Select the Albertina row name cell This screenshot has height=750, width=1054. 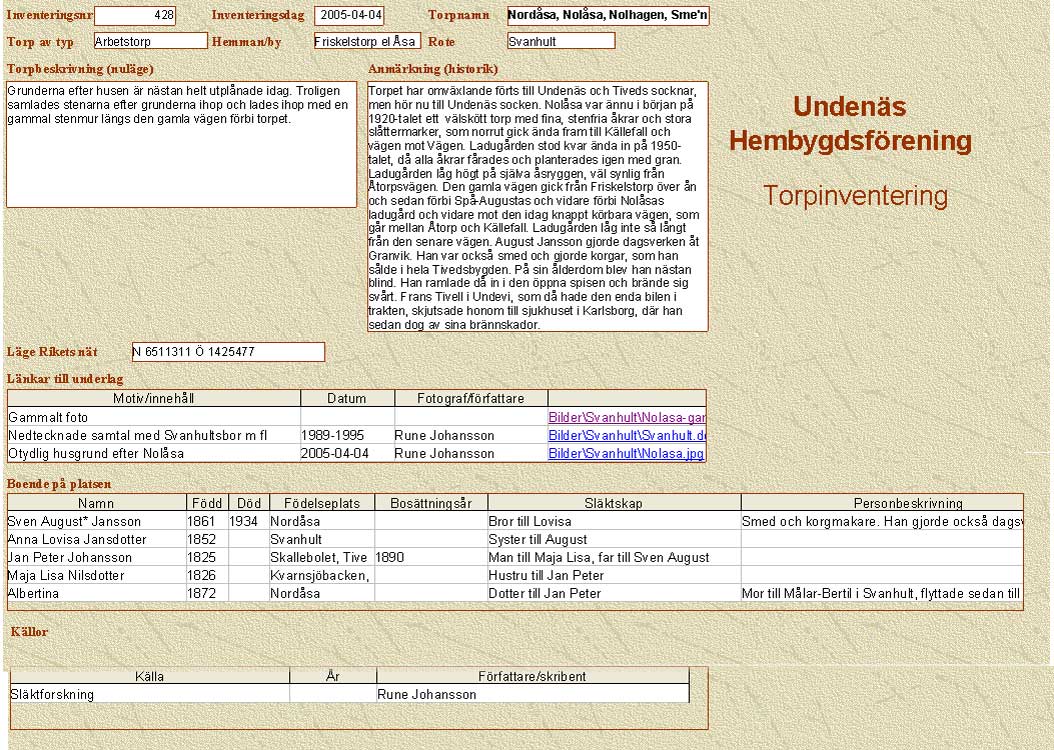96,593
